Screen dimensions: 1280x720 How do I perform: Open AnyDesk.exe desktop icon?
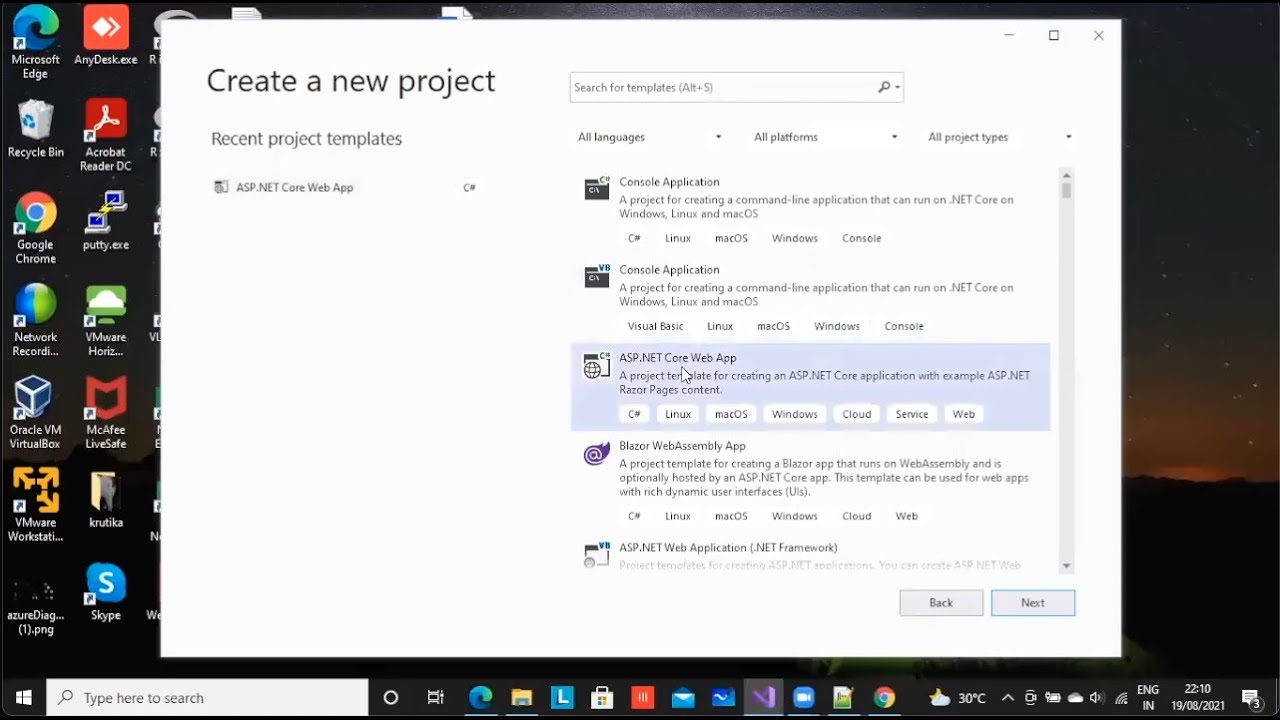click(x=106, y=37)
